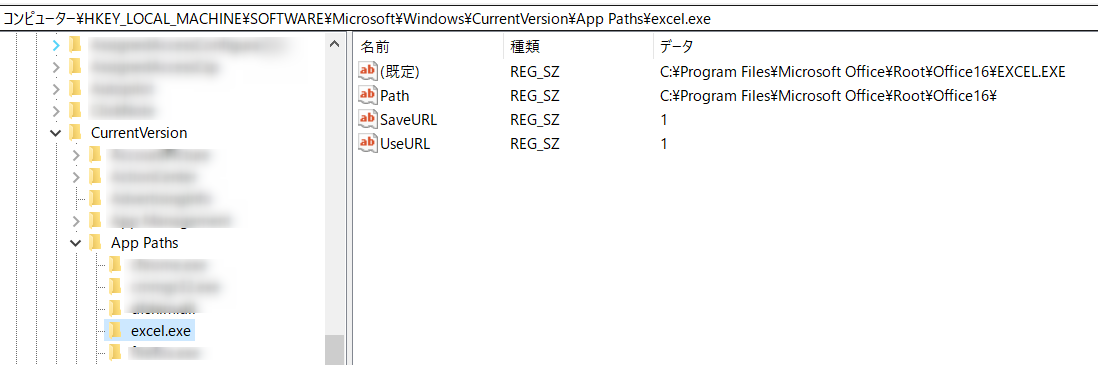Click the CurrentVersion folder icon
Image resolution: width=1098 pixels, height=365 pixels.
coord(76,132)
